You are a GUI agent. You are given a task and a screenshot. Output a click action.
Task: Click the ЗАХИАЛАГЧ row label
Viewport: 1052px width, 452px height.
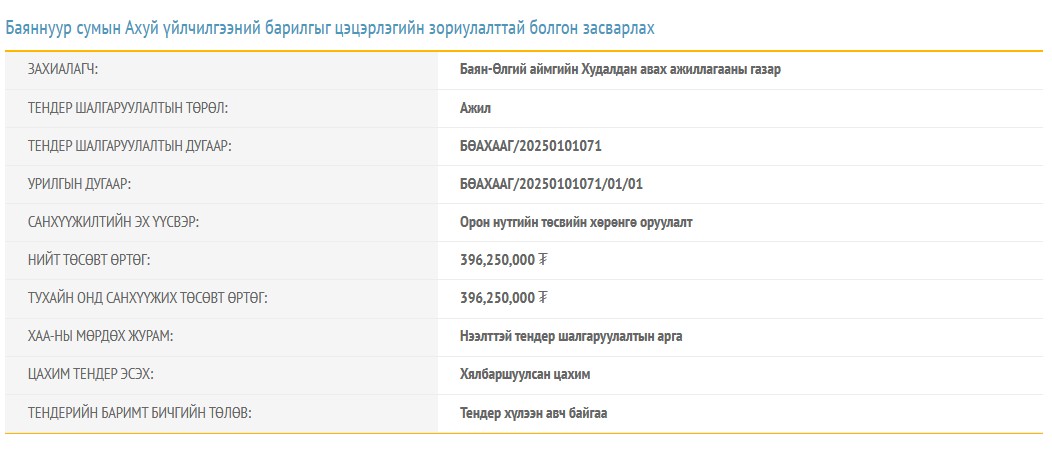(x=70, y=70)
